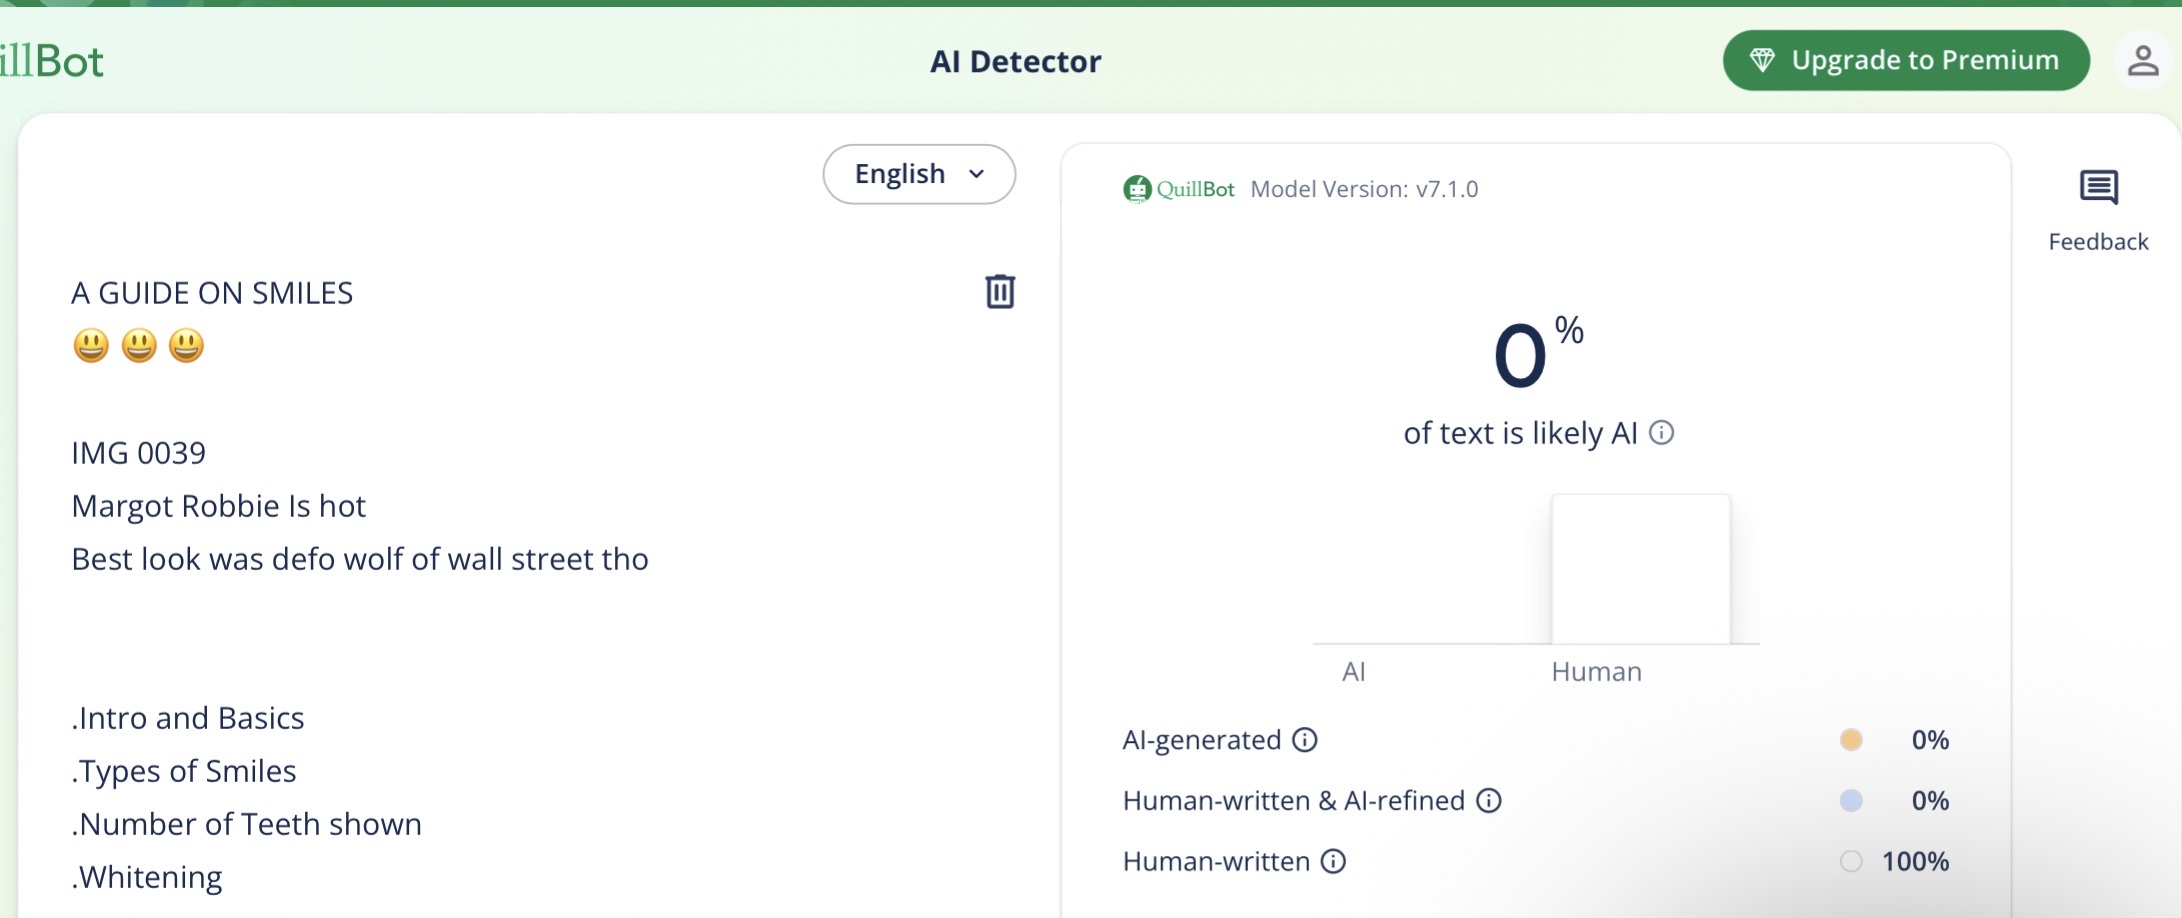Click the 'Human' chart axis label
The image size is (2182, 918).
(1596, 672)
